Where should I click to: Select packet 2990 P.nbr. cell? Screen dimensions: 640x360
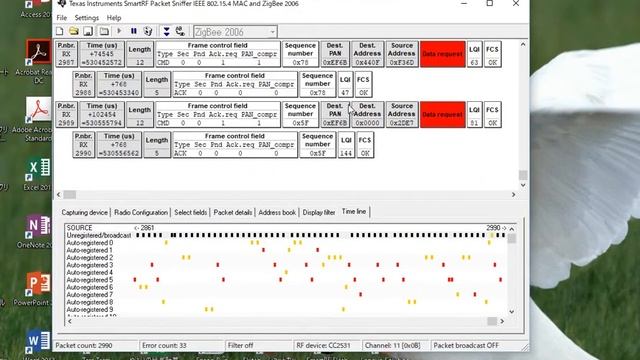83,144
